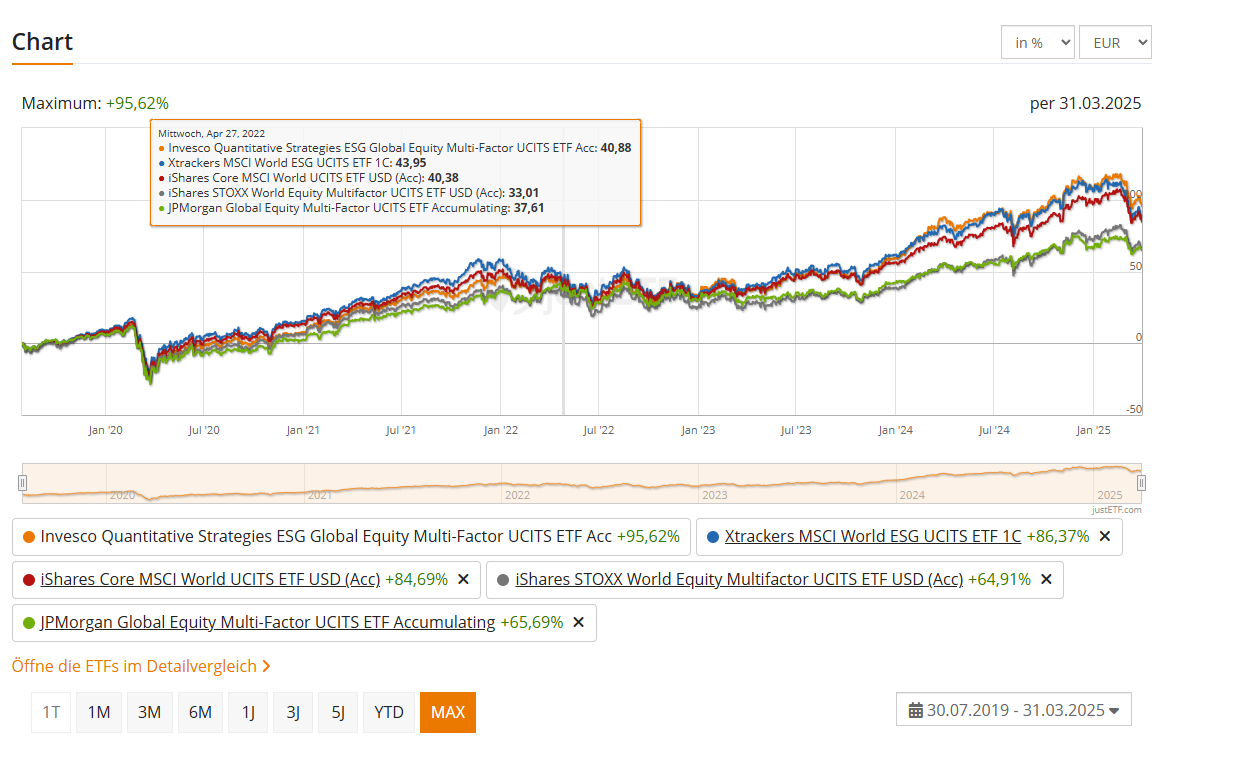Click the gray dot of iShares STOXX World Multifactor
The width and height of the screenshot is (1257, 775).
pos(503,580)
